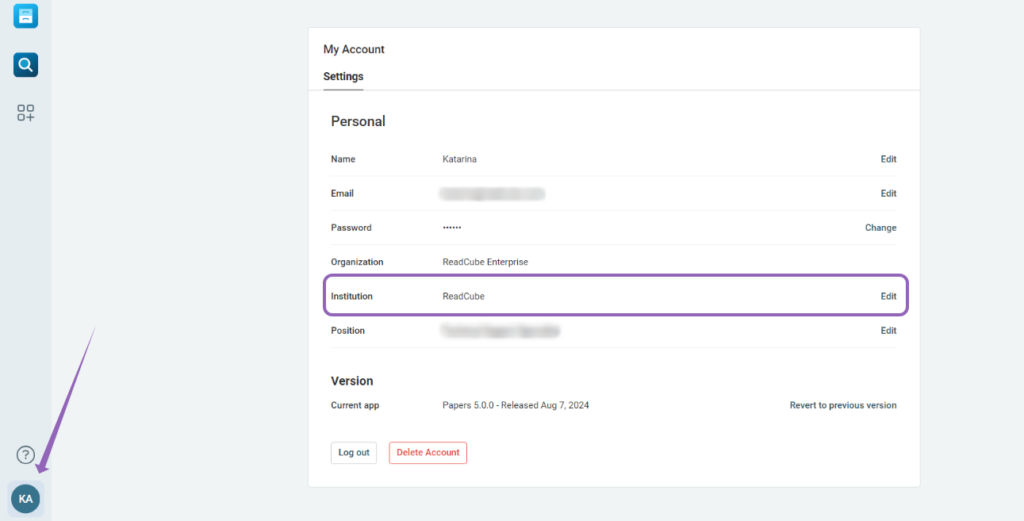Open the help question mark icon

(26, 455)
